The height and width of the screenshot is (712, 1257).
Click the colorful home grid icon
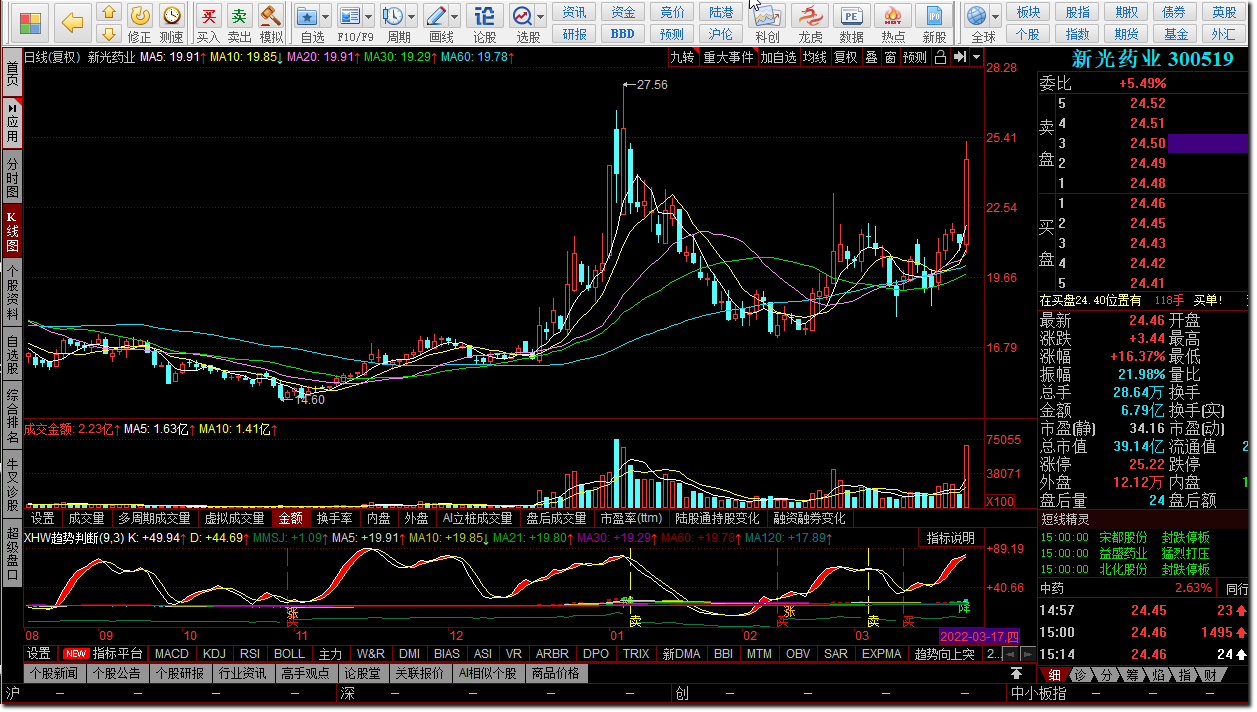(31, 22)
